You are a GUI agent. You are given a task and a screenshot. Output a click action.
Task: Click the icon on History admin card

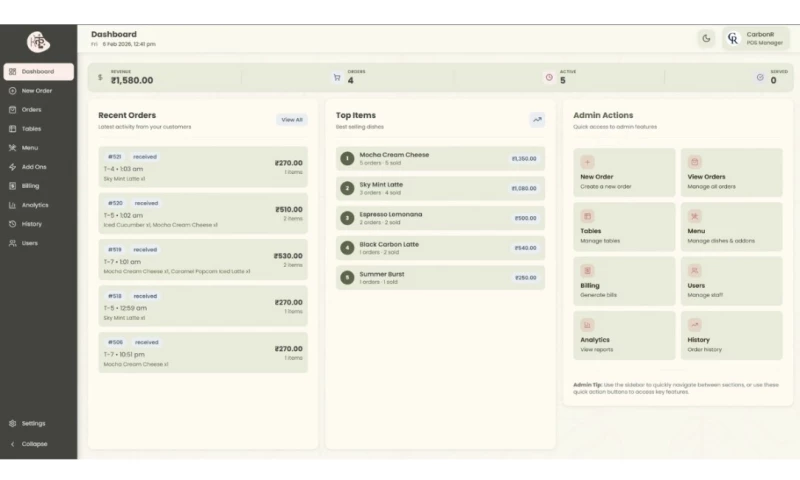pos(694,325)
